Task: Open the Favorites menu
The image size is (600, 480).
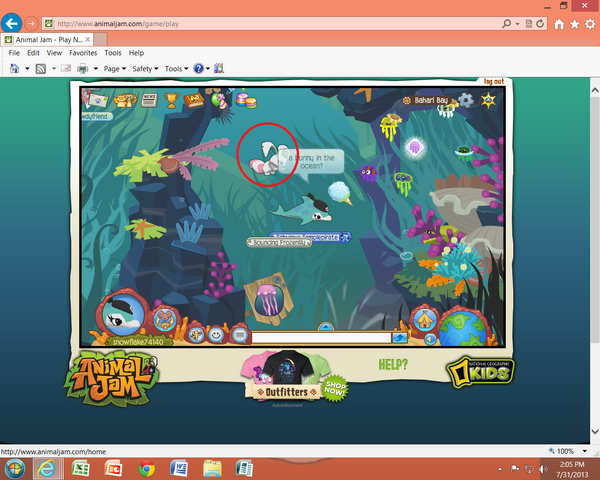Action: (x=83, y=53)
